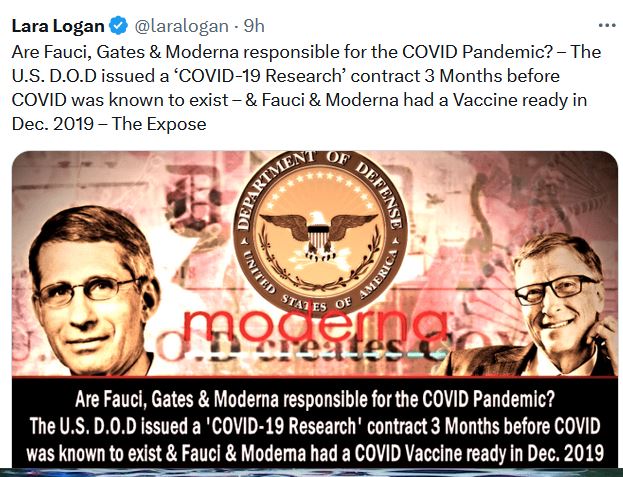
Task: Open the three-dot more options menu
Action: pyautogui.click(x=607, y=26)
